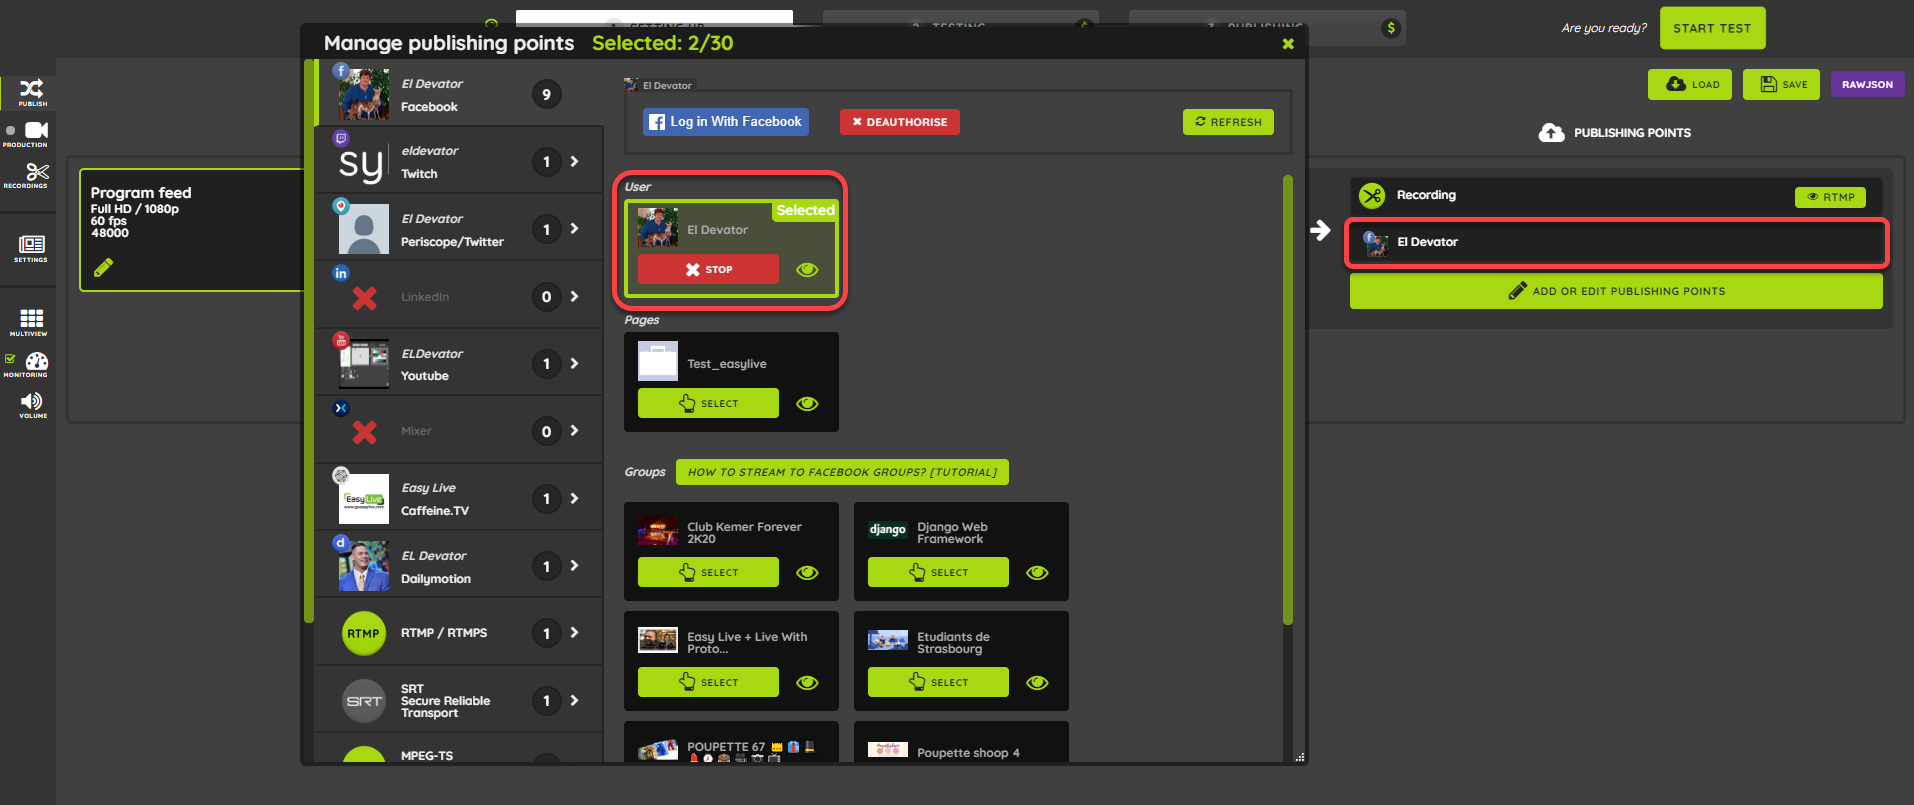Viewport: 1914px width, 805px height.
Task: Open the Monitoring gauge section
Action: (x=36, y=364)
